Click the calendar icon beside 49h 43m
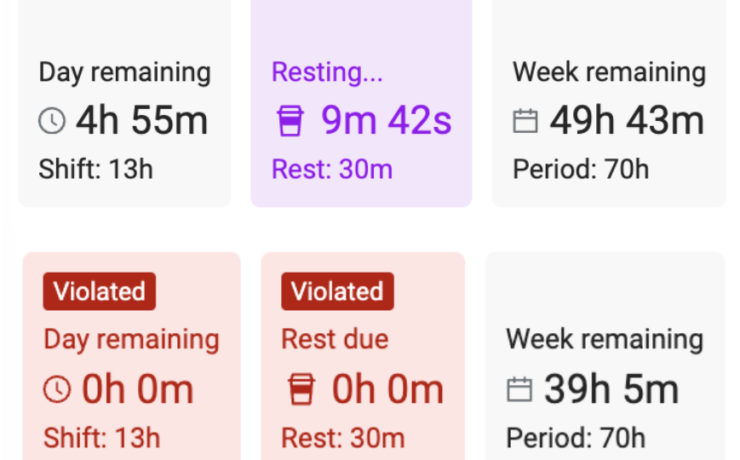Viewport: 740px width, 460px height. point(526,122)
